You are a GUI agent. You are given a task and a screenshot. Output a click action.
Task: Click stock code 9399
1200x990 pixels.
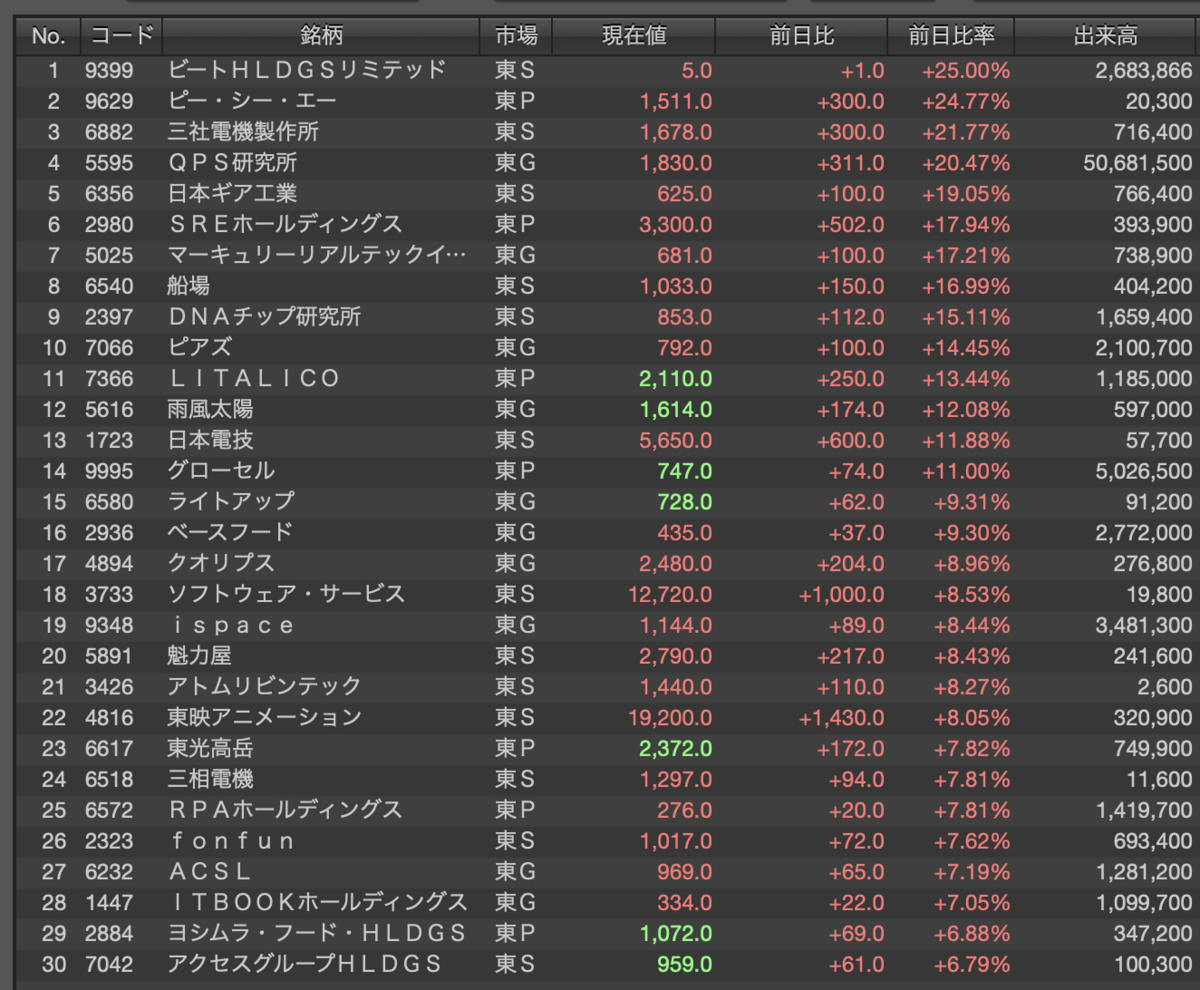(109, 70)
